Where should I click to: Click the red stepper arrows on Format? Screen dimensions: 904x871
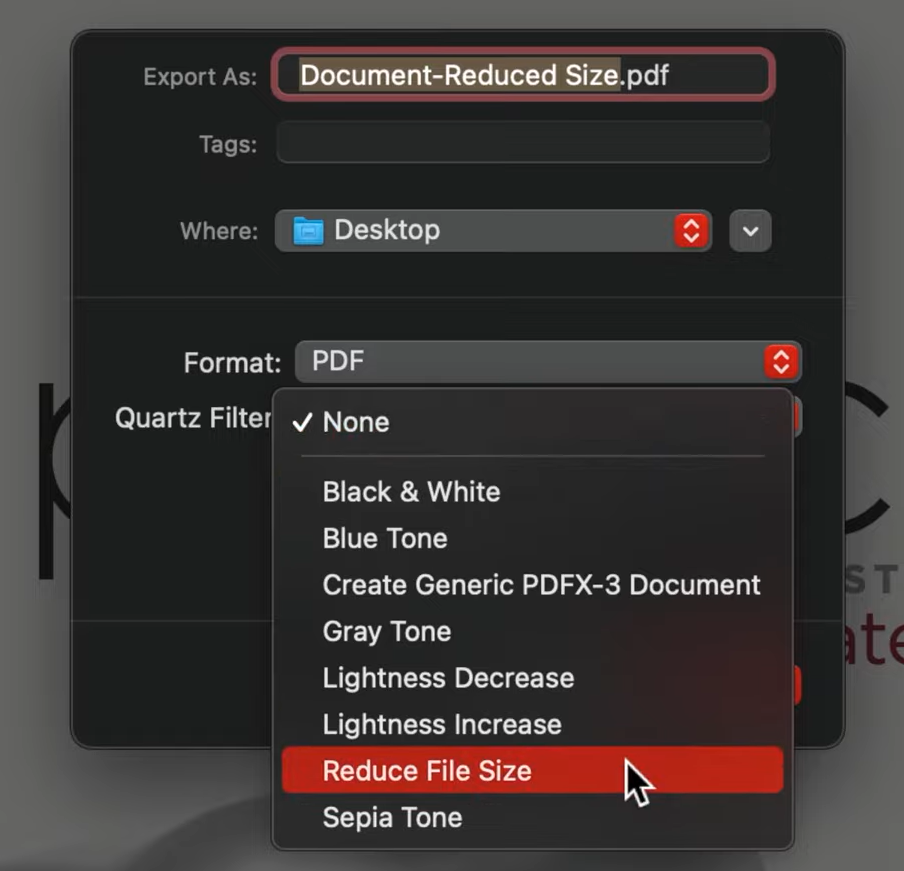click(781, 362)
